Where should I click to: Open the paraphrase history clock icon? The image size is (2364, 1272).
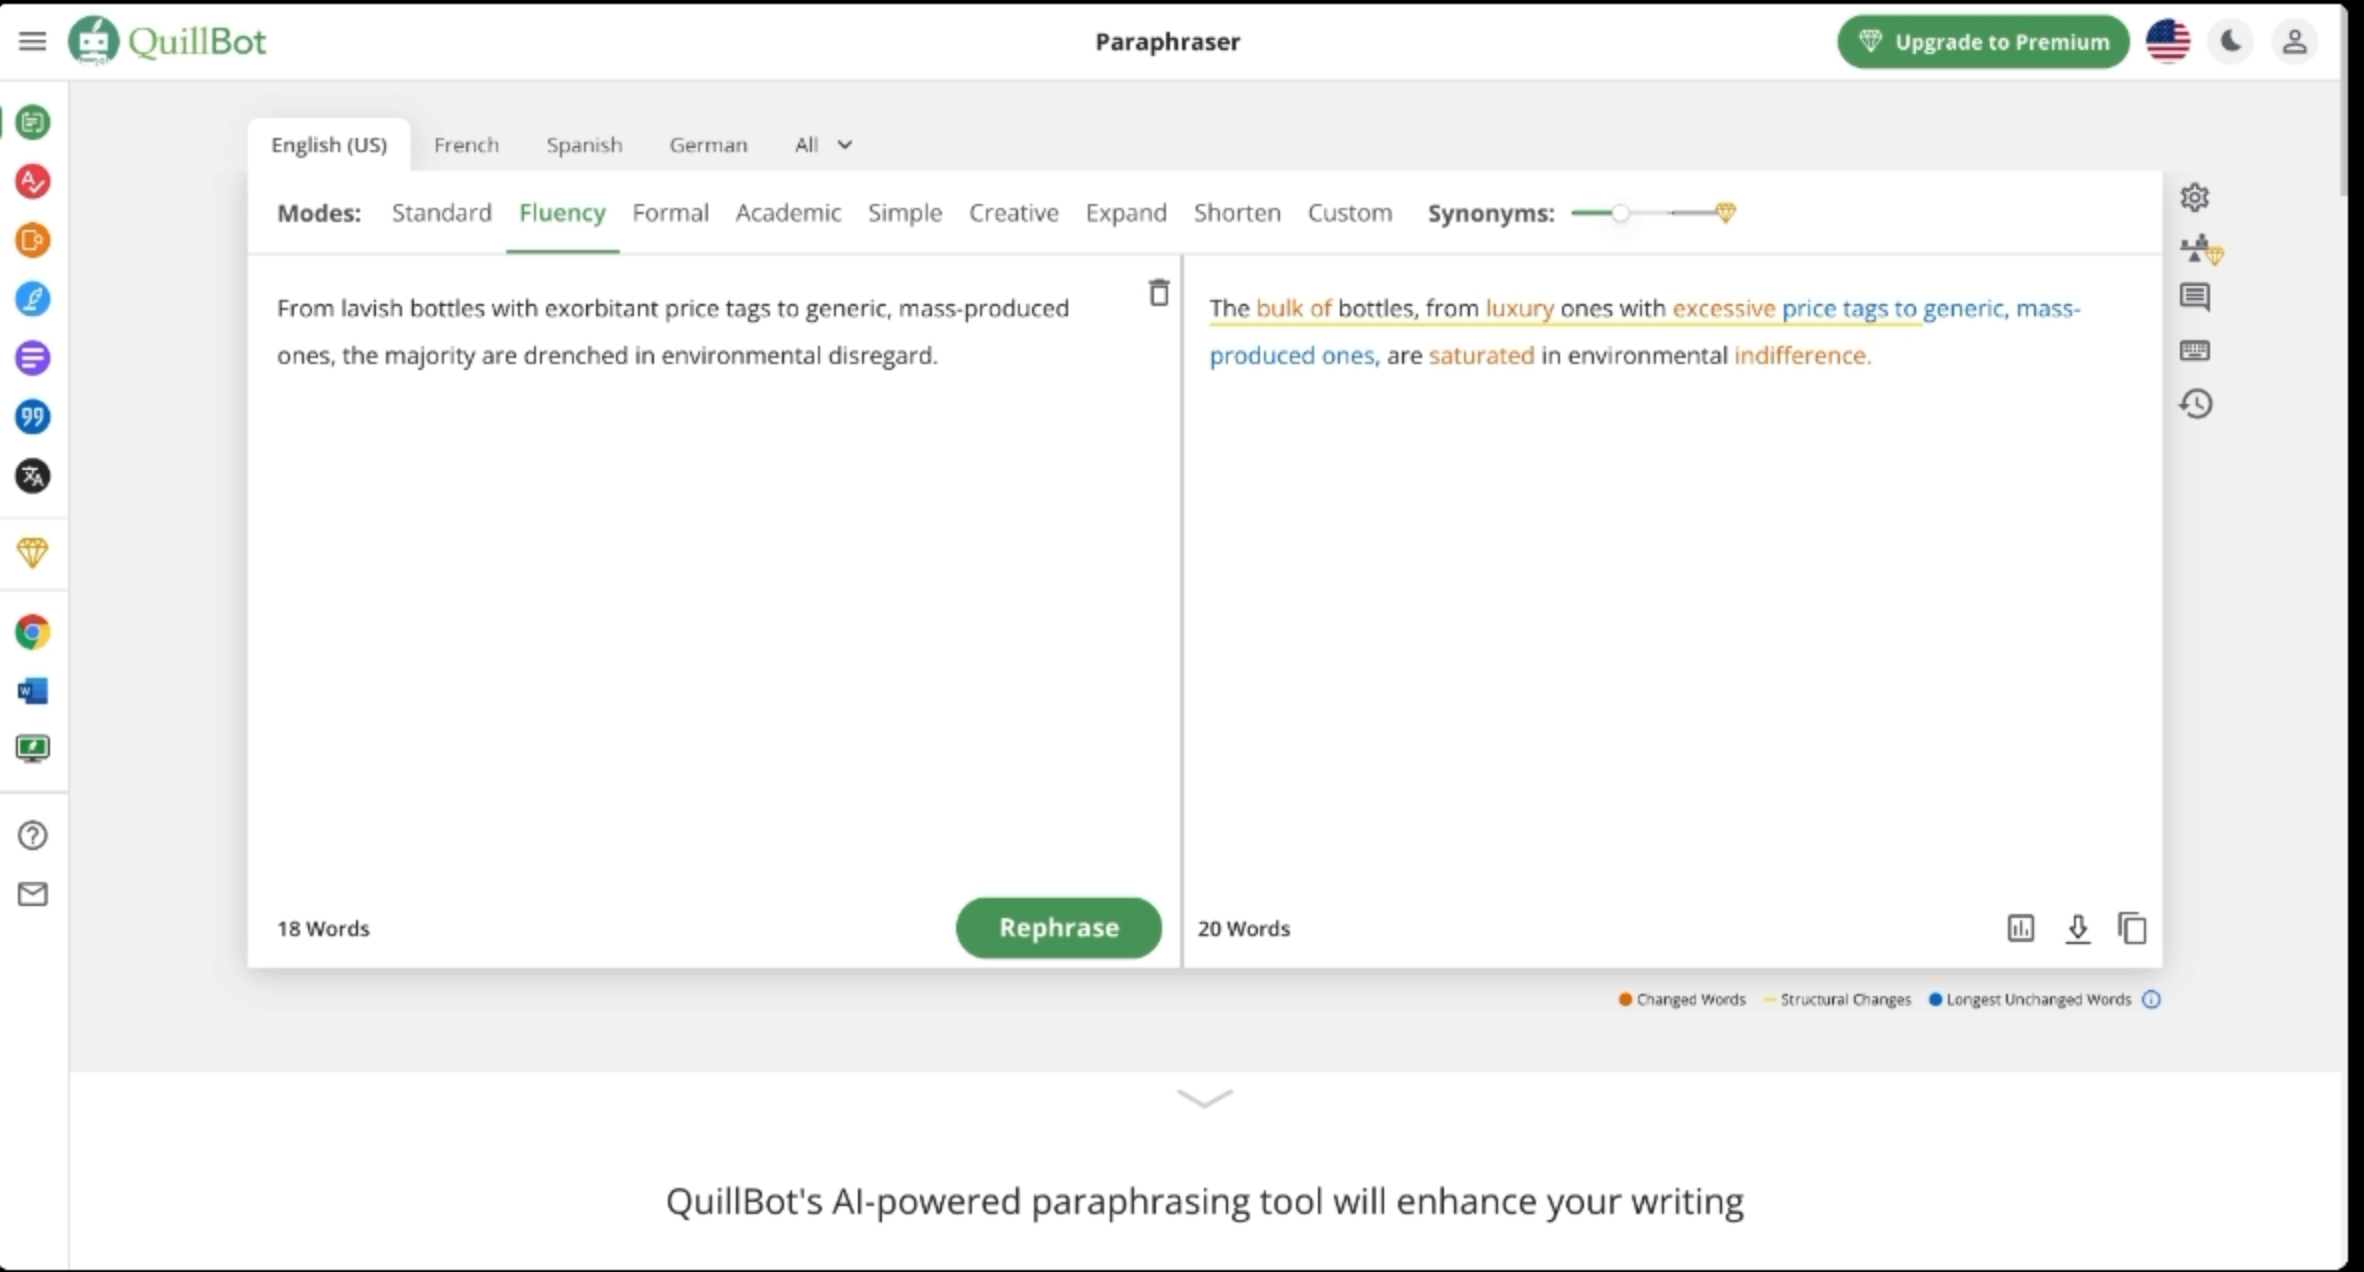[2195, 404]
